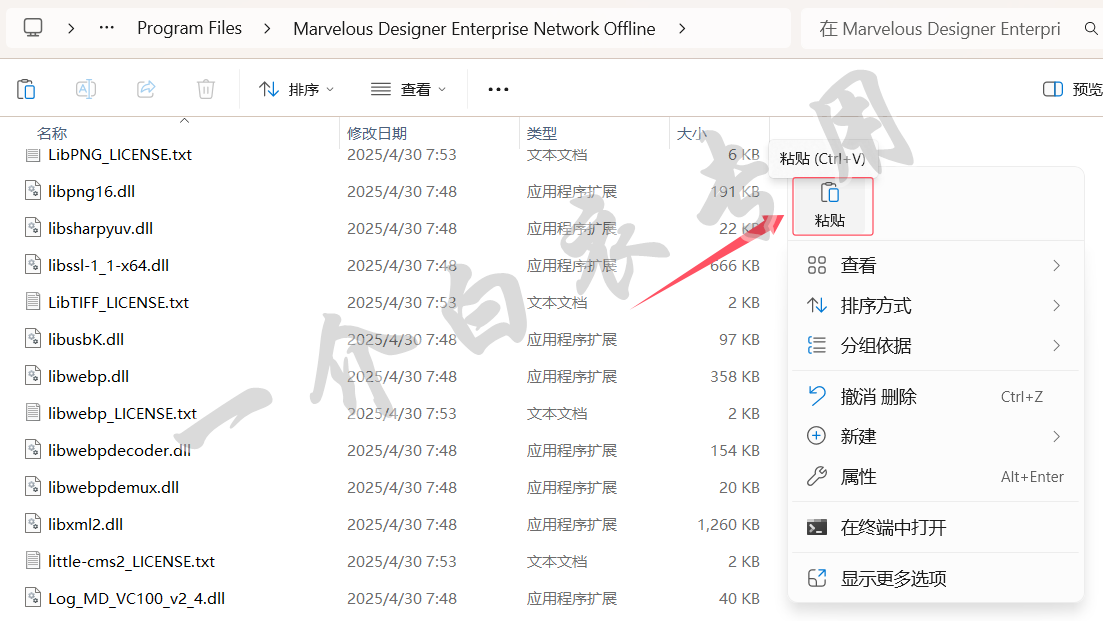Viewport: 1103px width, 621px height.
Task: Click the modified date of libpng16.dll
Action: 402,192
